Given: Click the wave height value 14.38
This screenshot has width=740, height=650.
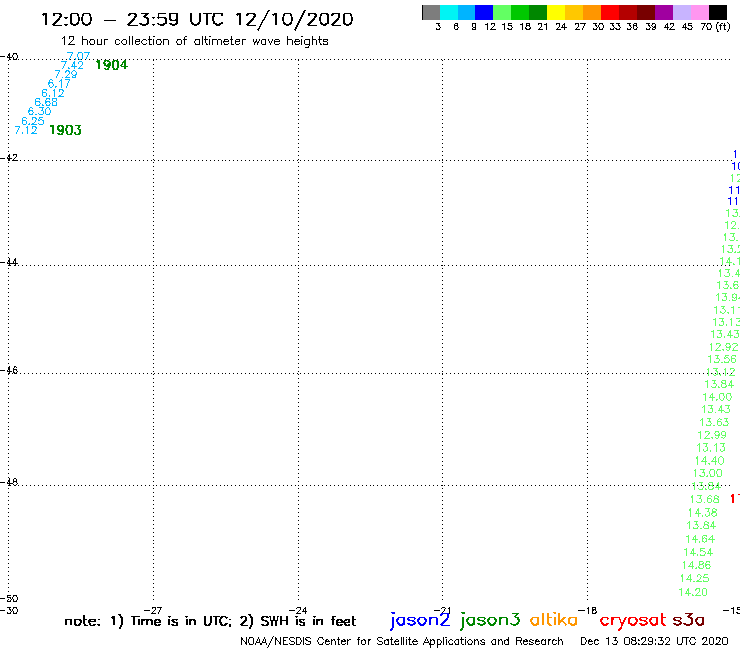Looking at the screenshot, I should click(702, 513).
